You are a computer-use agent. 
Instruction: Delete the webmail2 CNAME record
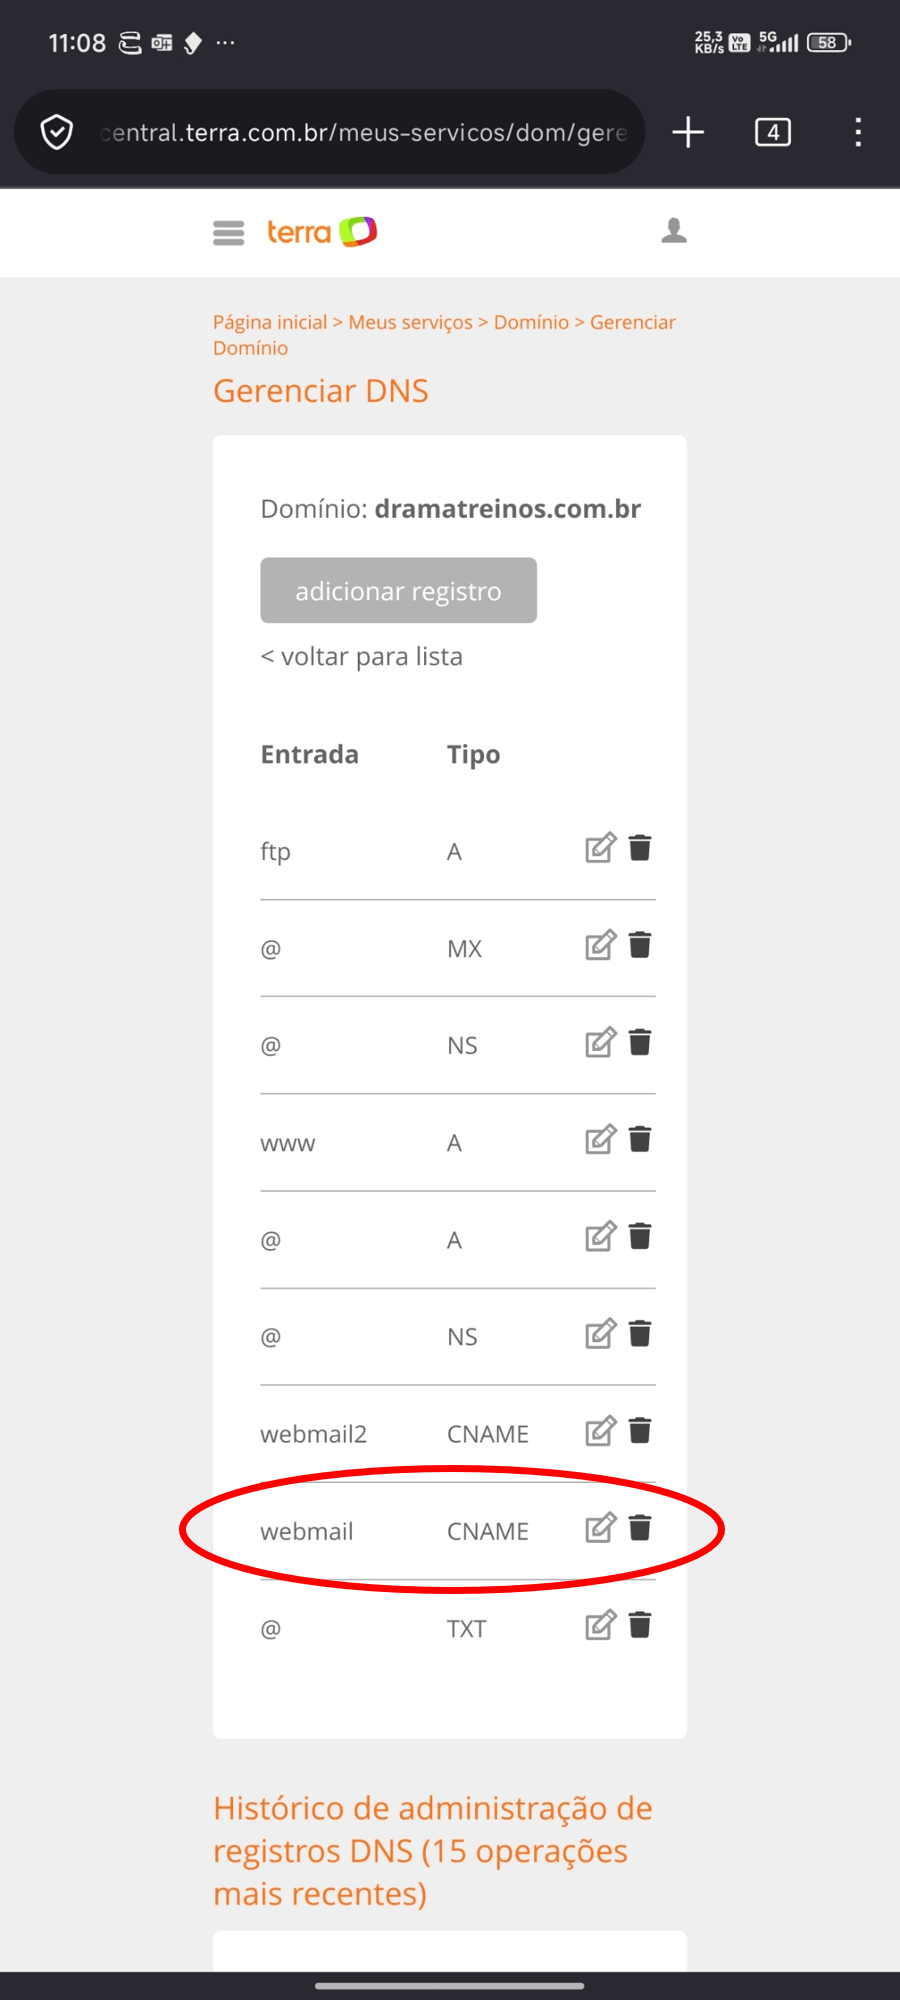640,1431
